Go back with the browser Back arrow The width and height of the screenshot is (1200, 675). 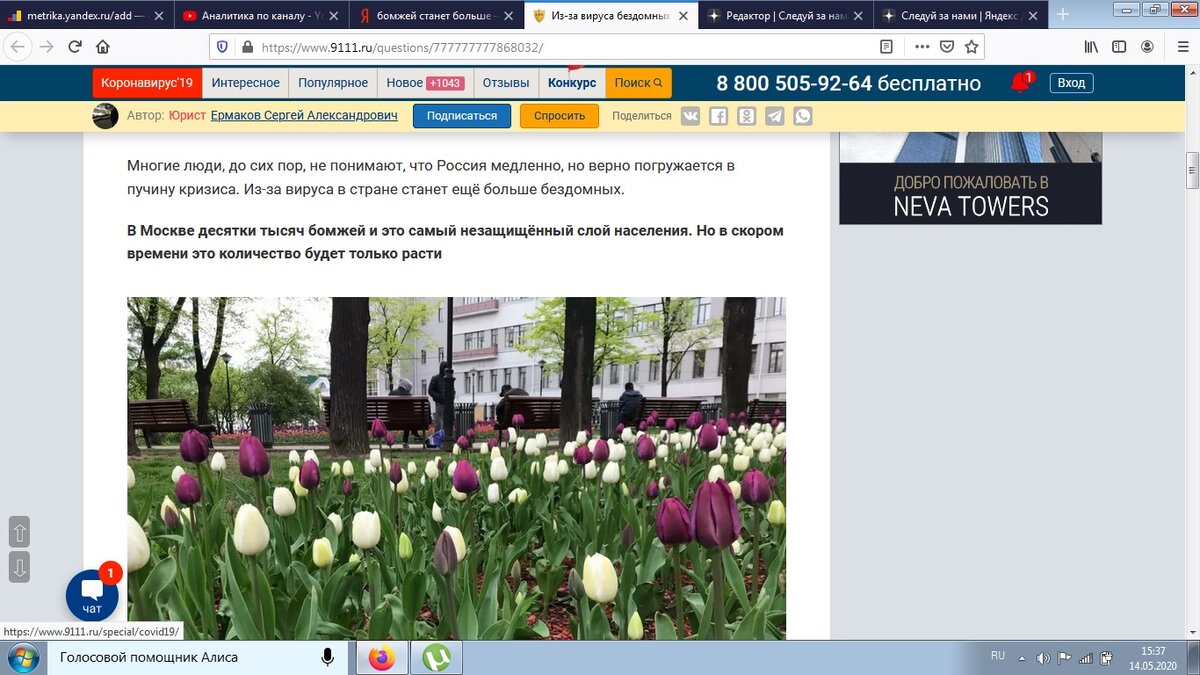(x=18, y=47)
